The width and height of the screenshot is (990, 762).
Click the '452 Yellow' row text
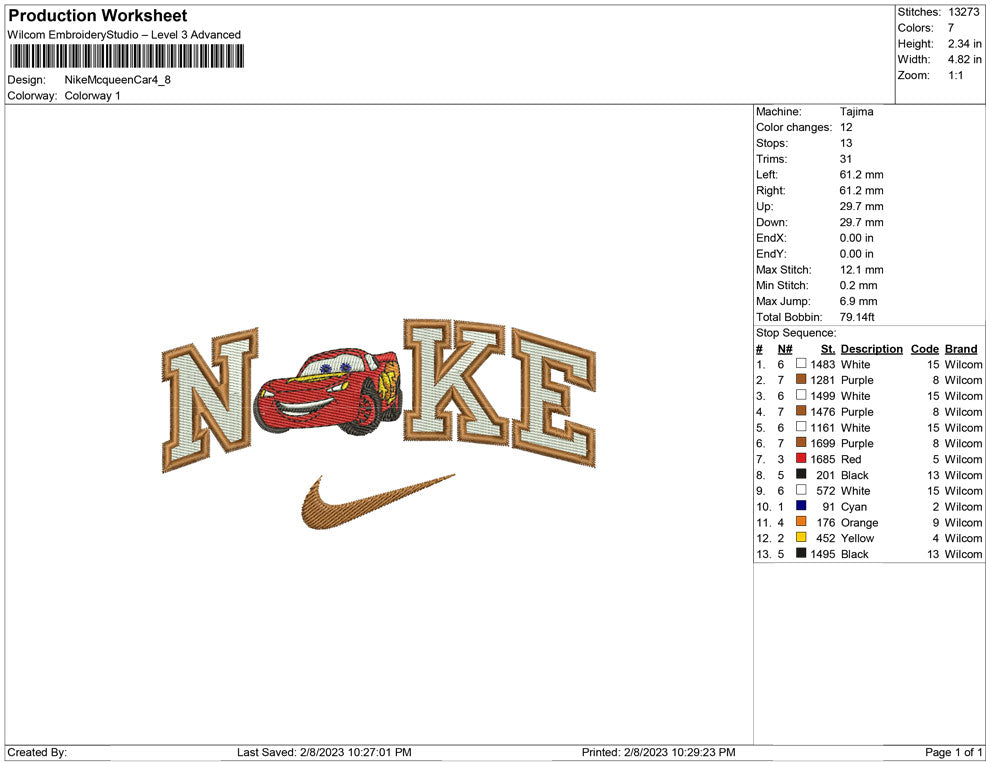coord(845,538)
